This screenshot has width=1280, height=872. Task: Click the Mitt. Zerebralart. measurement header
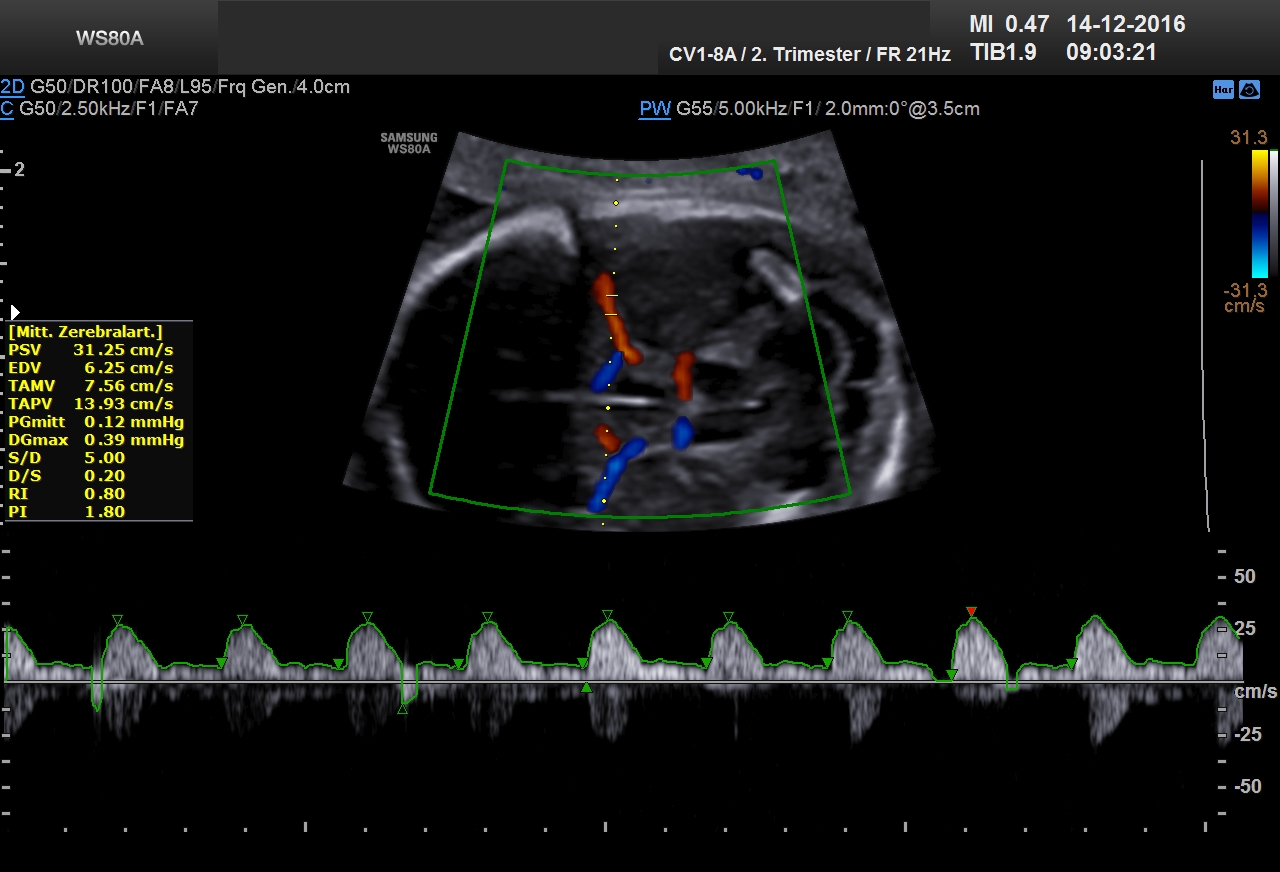point(86,331)
